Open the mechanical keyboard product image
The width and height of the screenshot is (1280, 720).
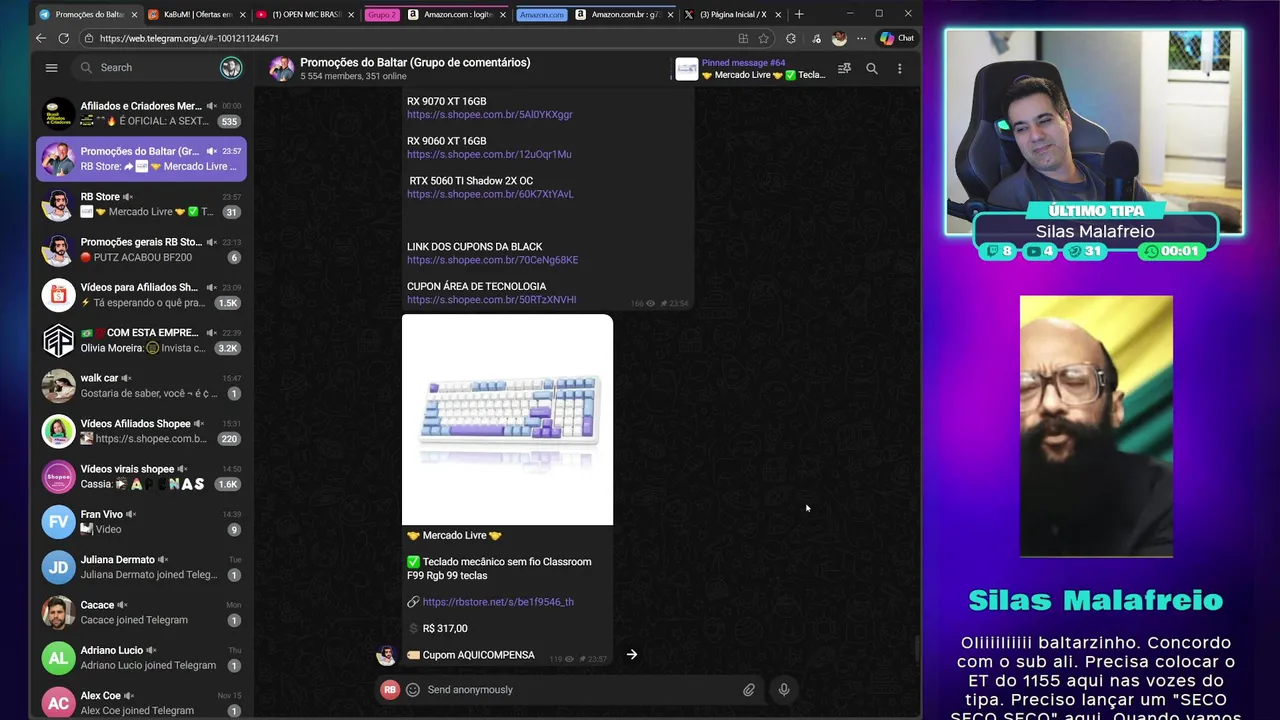click(x=507, y=419)
